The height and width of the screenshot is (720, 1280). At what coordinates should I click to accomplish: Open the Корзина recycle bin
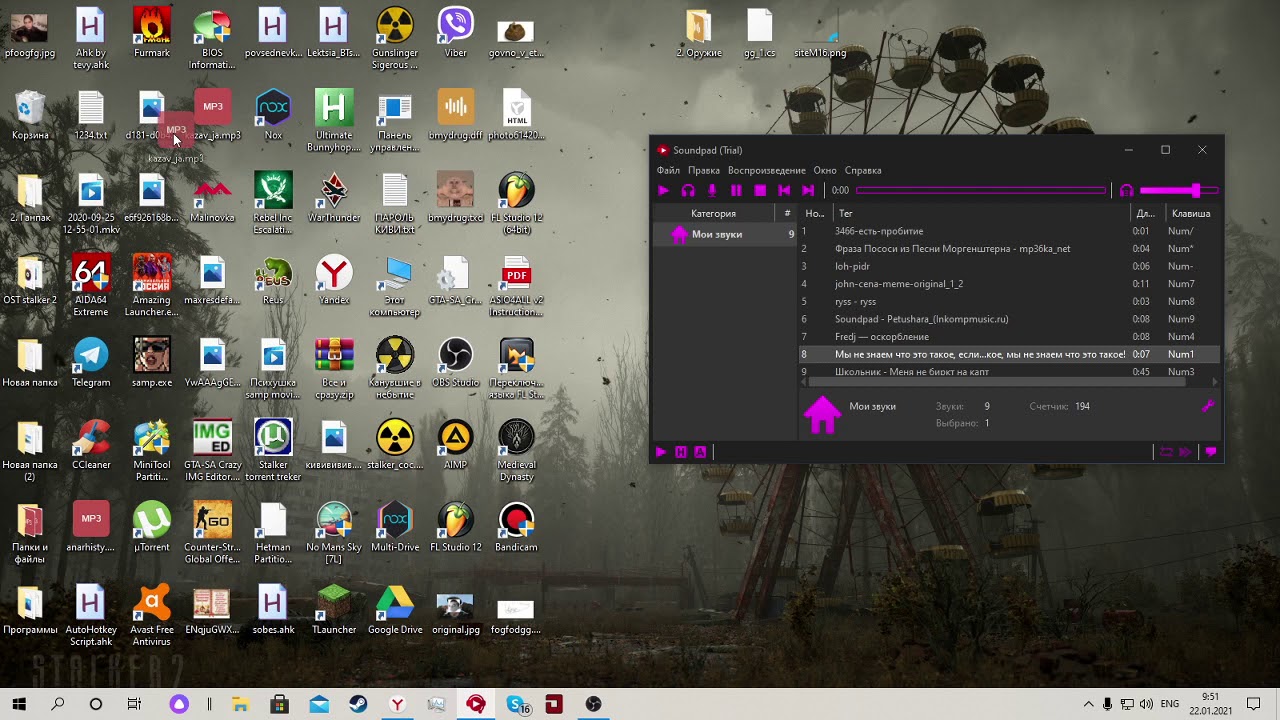pyautogui.click(x=30, y=115)
